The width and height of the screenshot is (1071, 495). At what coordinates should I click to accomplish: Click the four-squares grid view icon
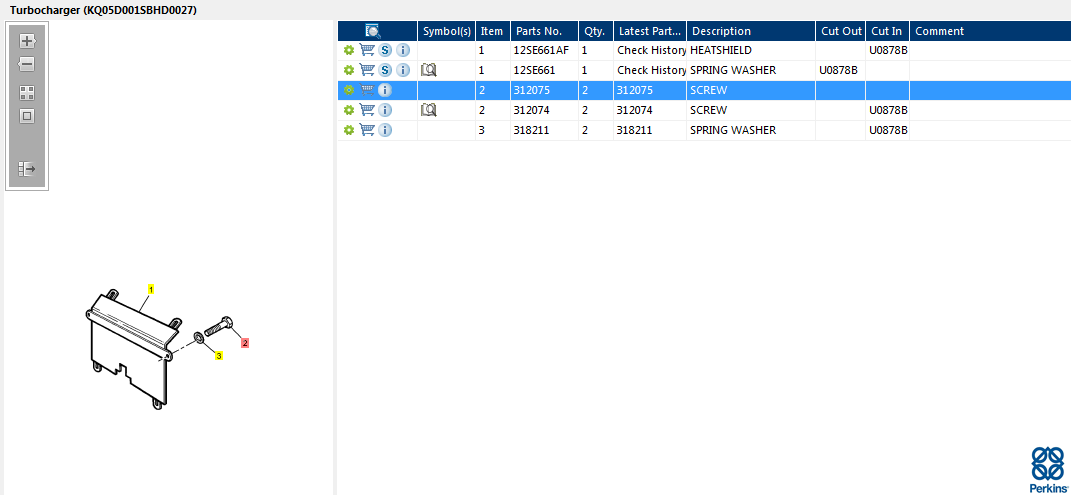(27, 93)
